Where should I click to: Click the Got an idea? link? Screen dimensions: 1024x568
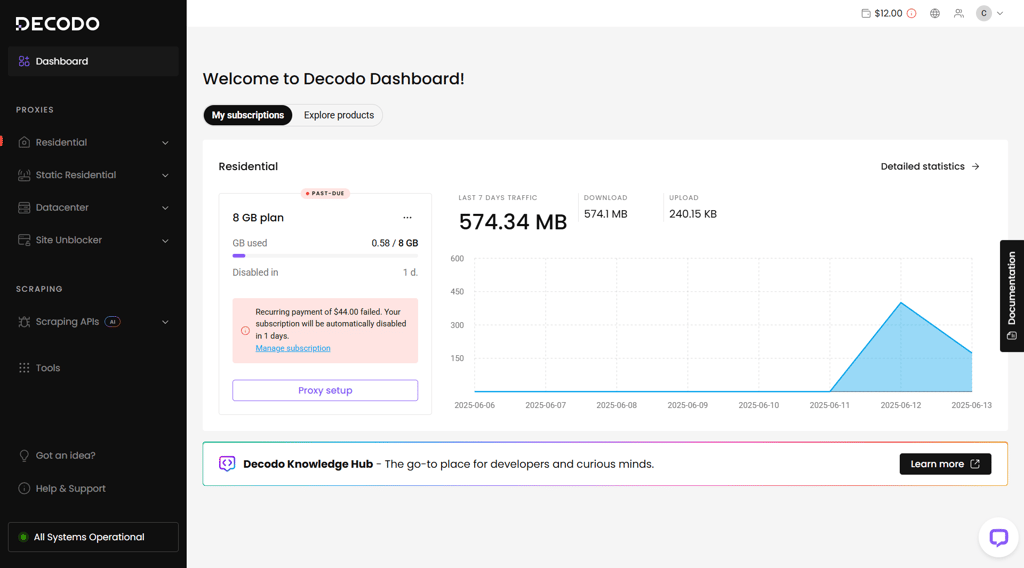(65, 456)
